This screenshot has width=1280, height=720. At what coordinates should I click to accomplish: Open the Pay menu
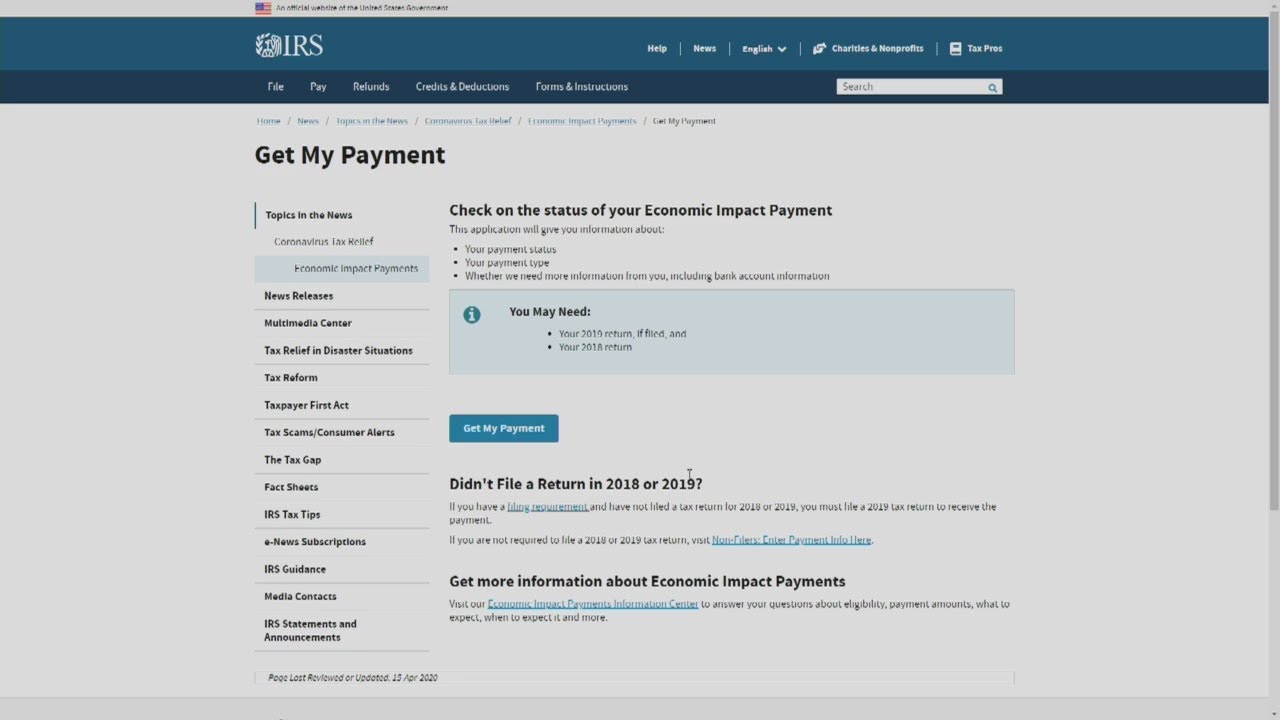(318, 87)
